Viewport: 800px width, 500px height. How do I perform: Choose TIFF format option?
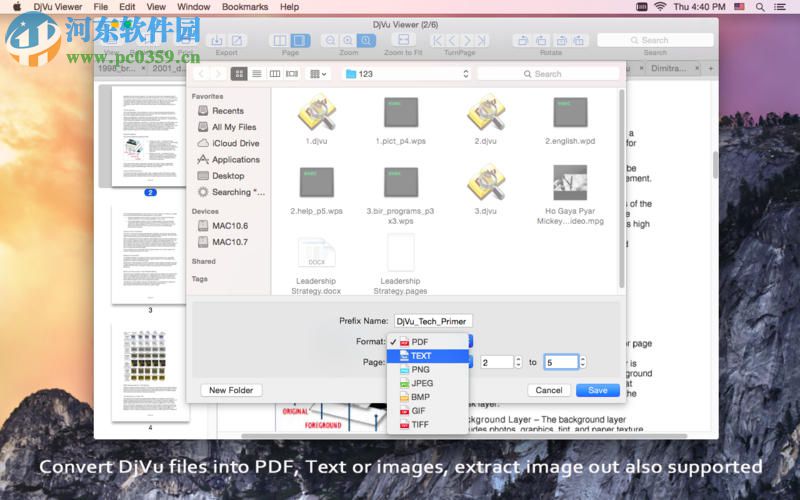pyautogui.click(x=428, y=424)
